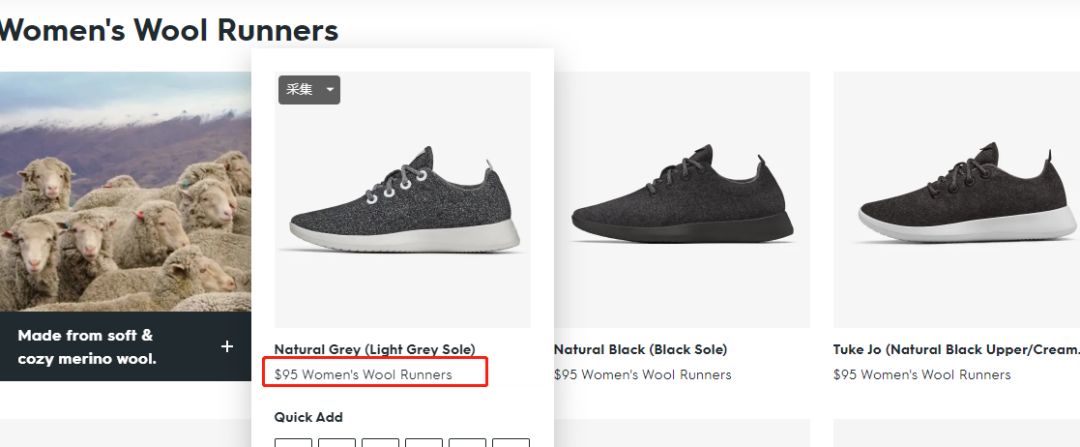The image size is (1080, 447).
Task: Open the Natural Black shoe image
Action: 682,200
